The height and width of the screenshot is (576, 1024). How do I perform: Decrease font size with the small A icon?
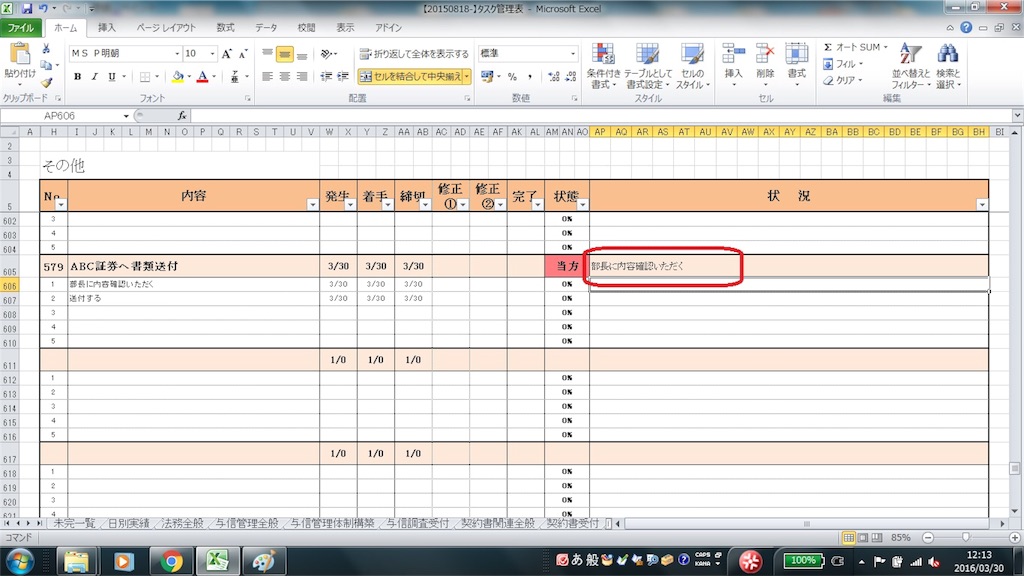coord(243,54)
